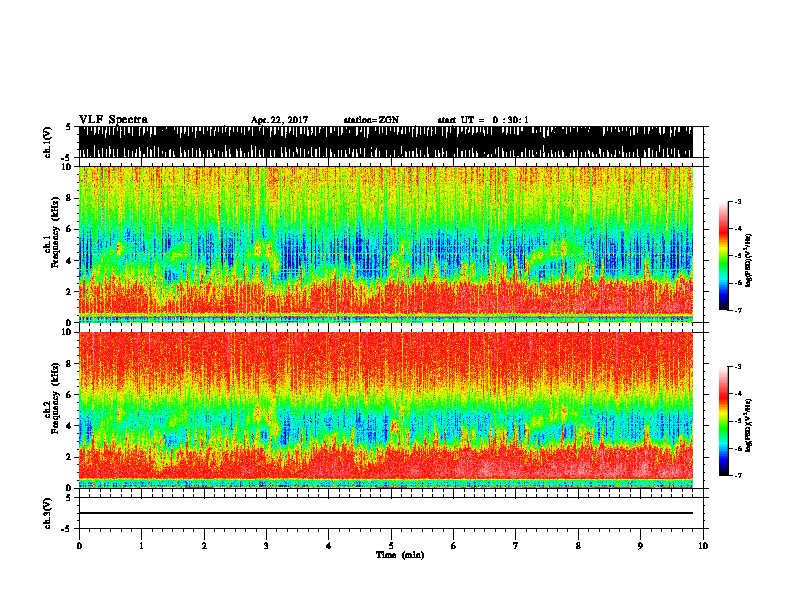Click time axis tick label "4"

(329, 546)
